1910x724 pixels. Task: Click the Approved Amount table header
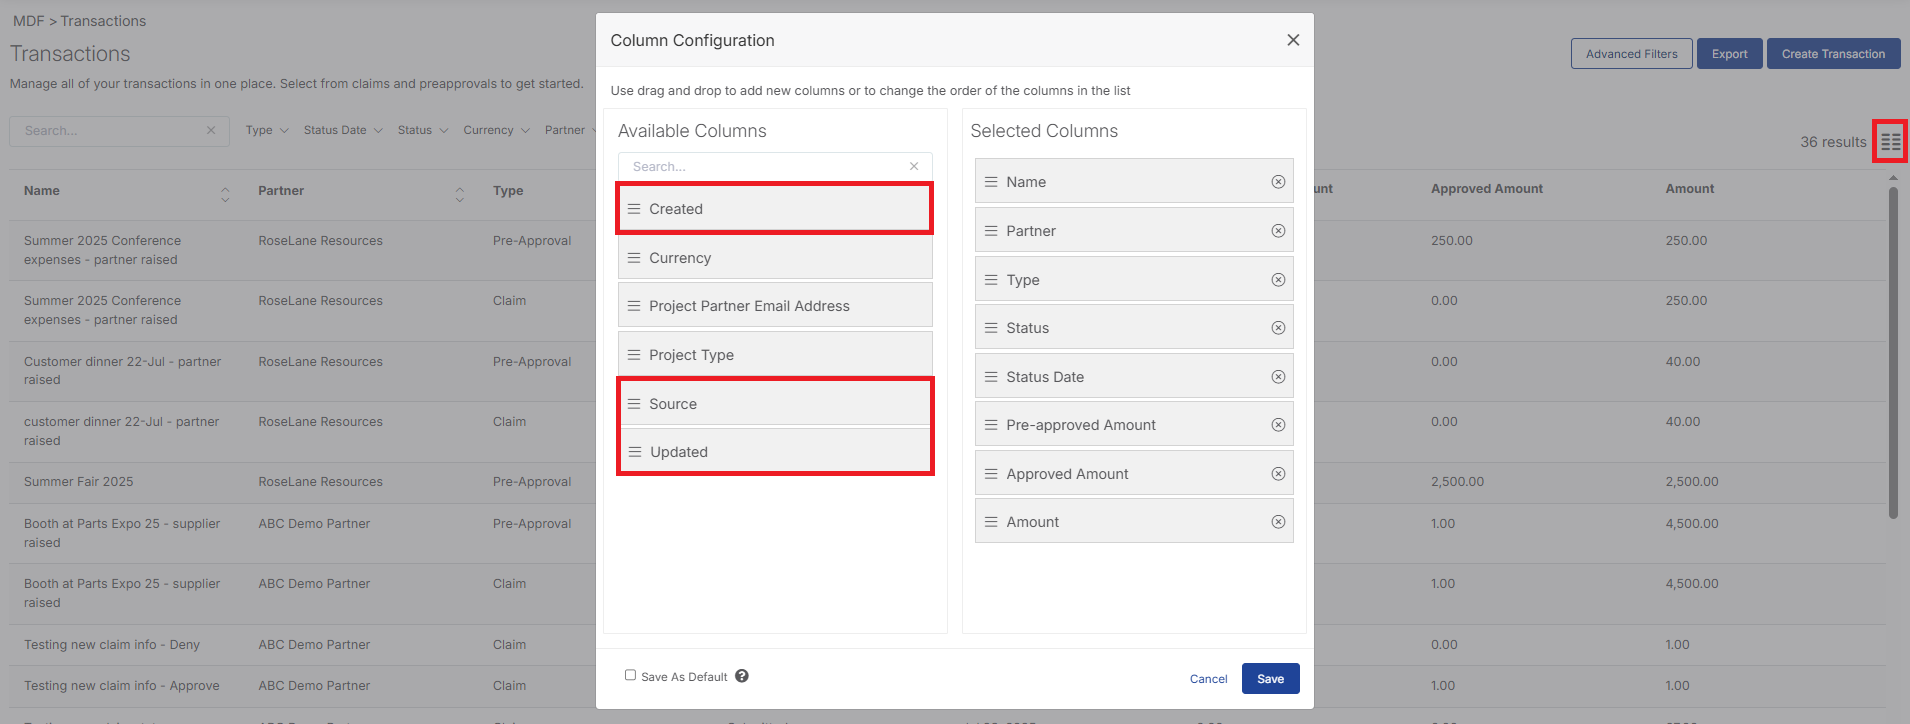pos(1487,189)
